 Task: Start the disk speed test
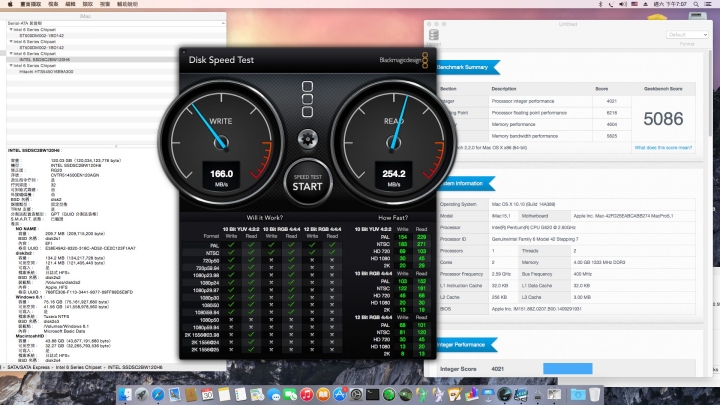pyautogui.click(x=308, y=183)
